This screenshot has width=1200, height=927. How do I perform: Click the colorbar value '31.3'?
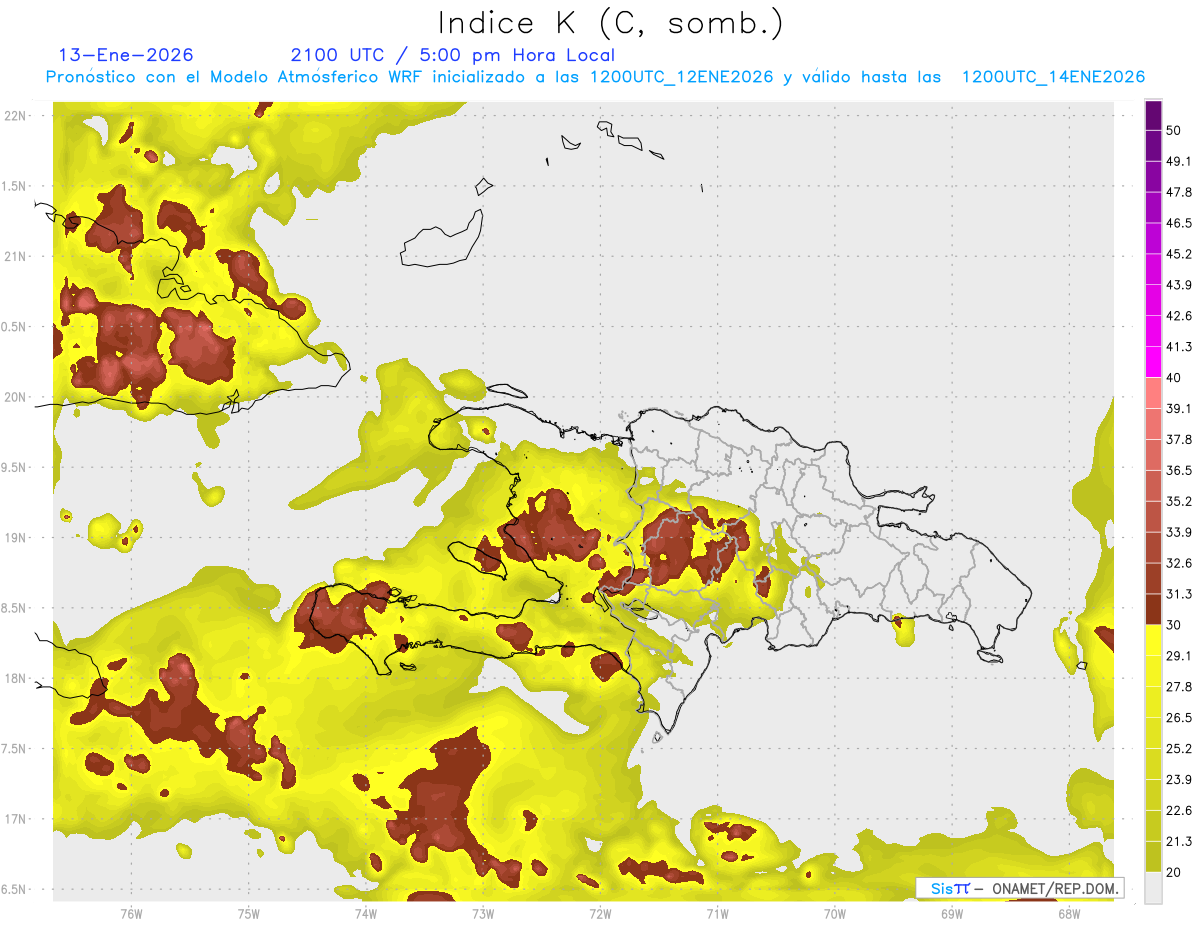click(x=1179, y=594)
